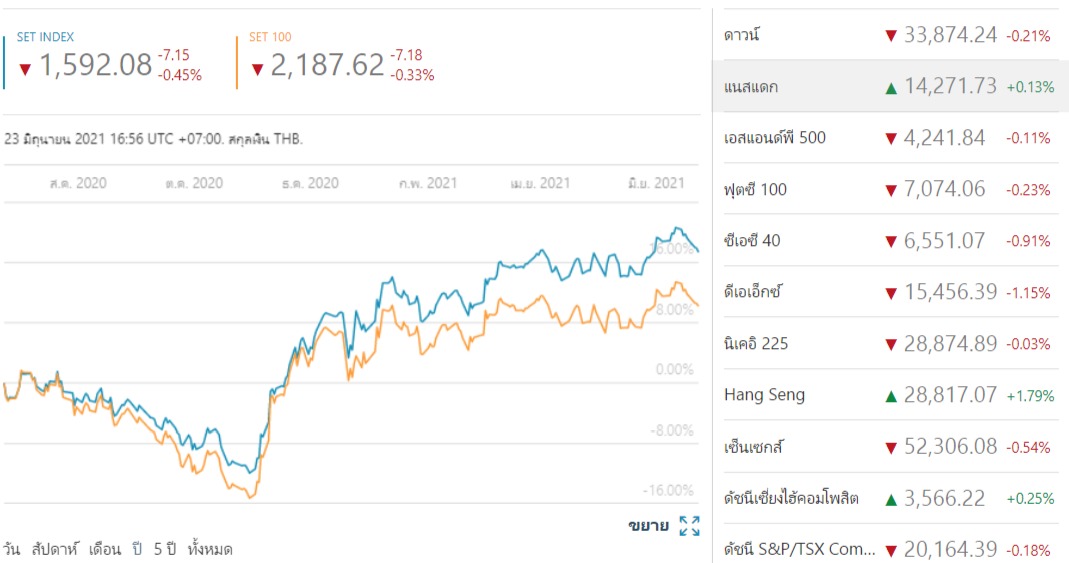Click the green up arrow in แนสแดก row
Viewport: 1069px width, 563px height.
pos(890,88)
